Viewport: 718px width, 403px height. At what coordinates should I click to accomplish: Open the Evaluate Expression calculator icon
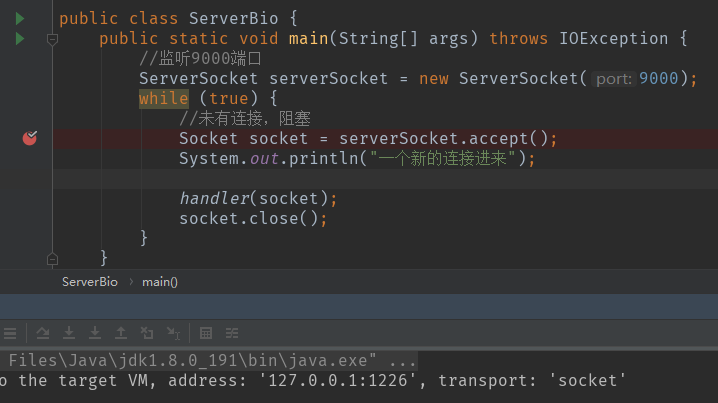point(206,333)
